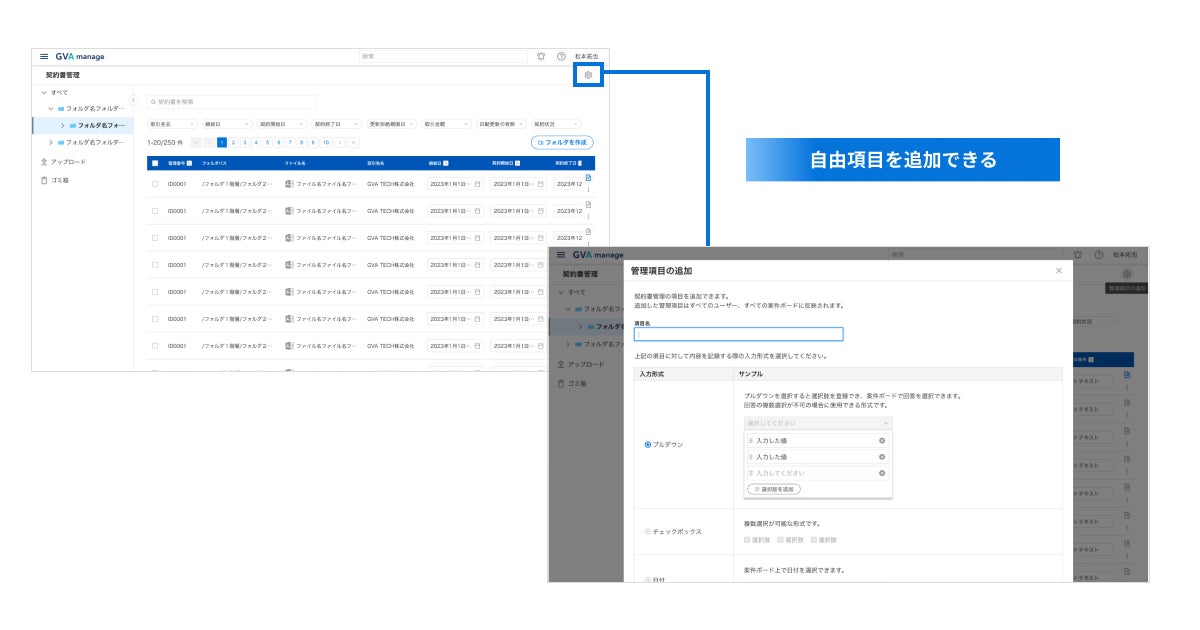1200x630 pixels.
Task: Tick the first 選択肢 sample checkbox
Action: pyautogui.click(x=748, y=539)
